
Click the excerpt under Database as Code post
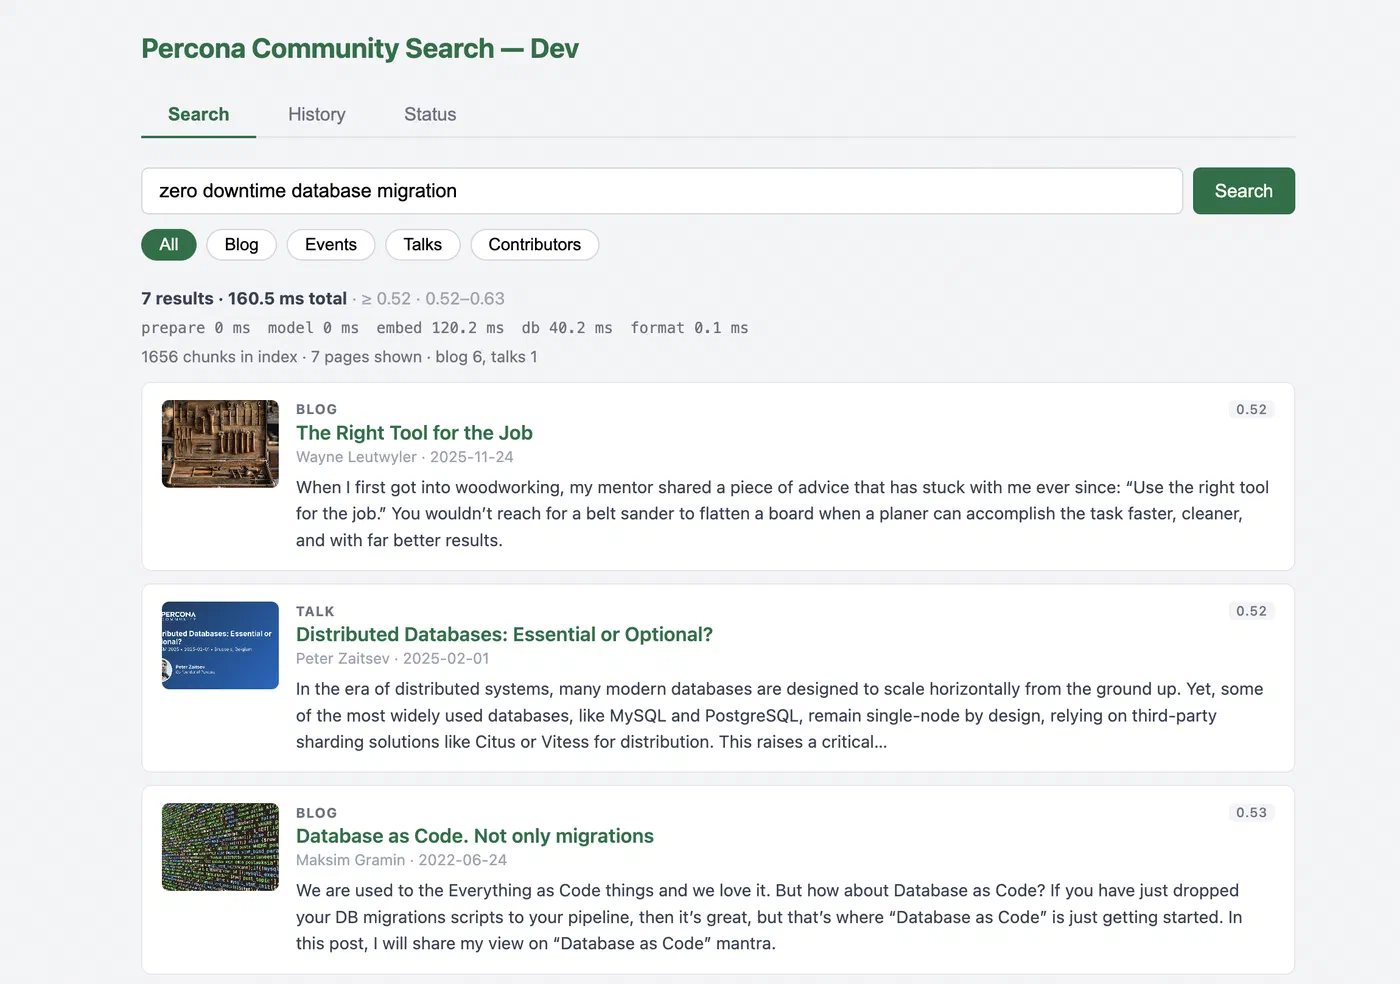click(769, 917)
